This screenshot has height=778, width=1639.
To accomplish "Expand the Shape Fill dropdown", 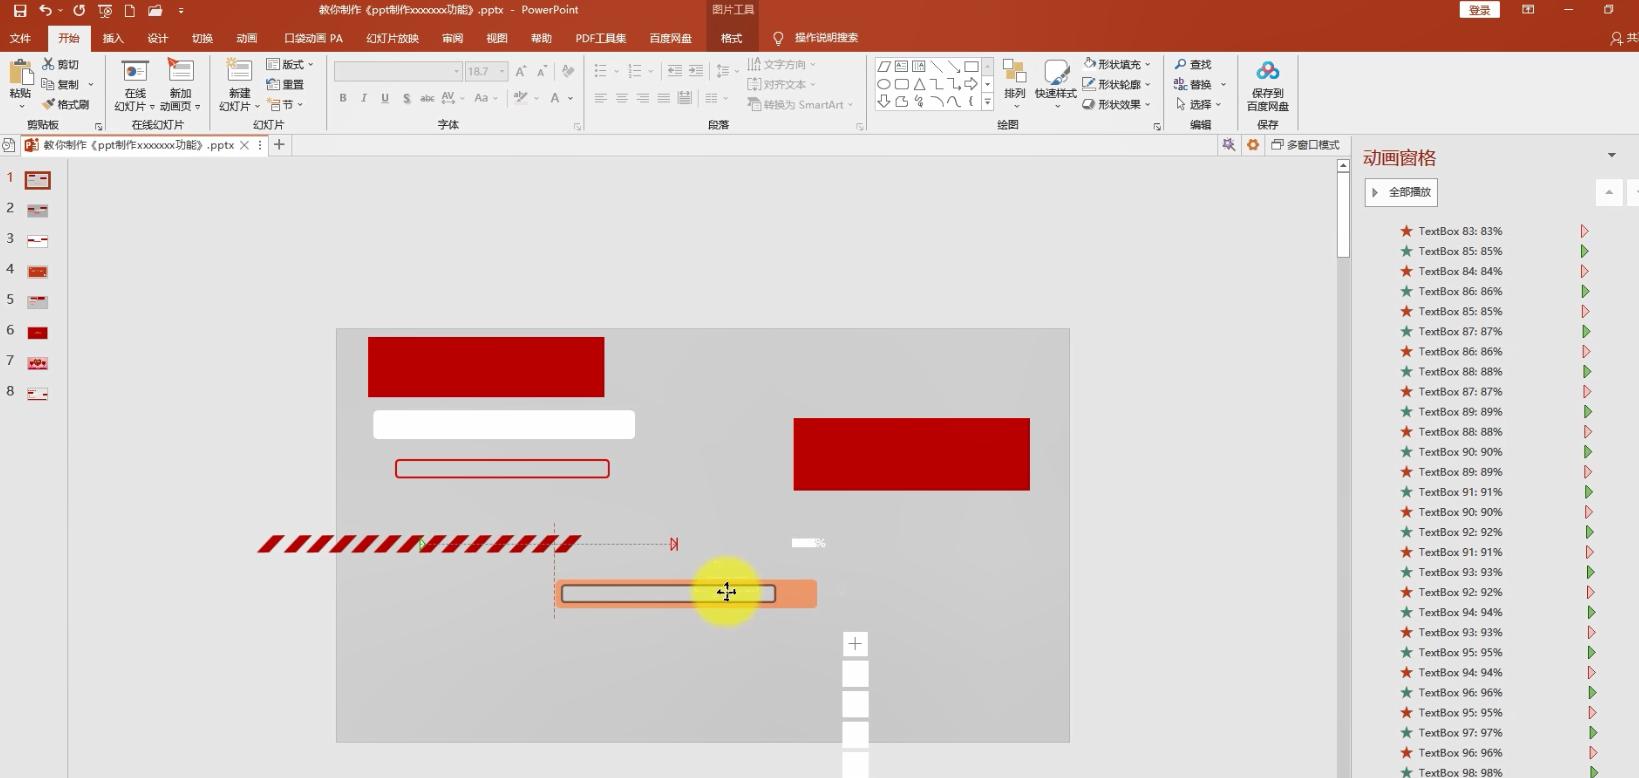I will click(x=1147, y=64).
